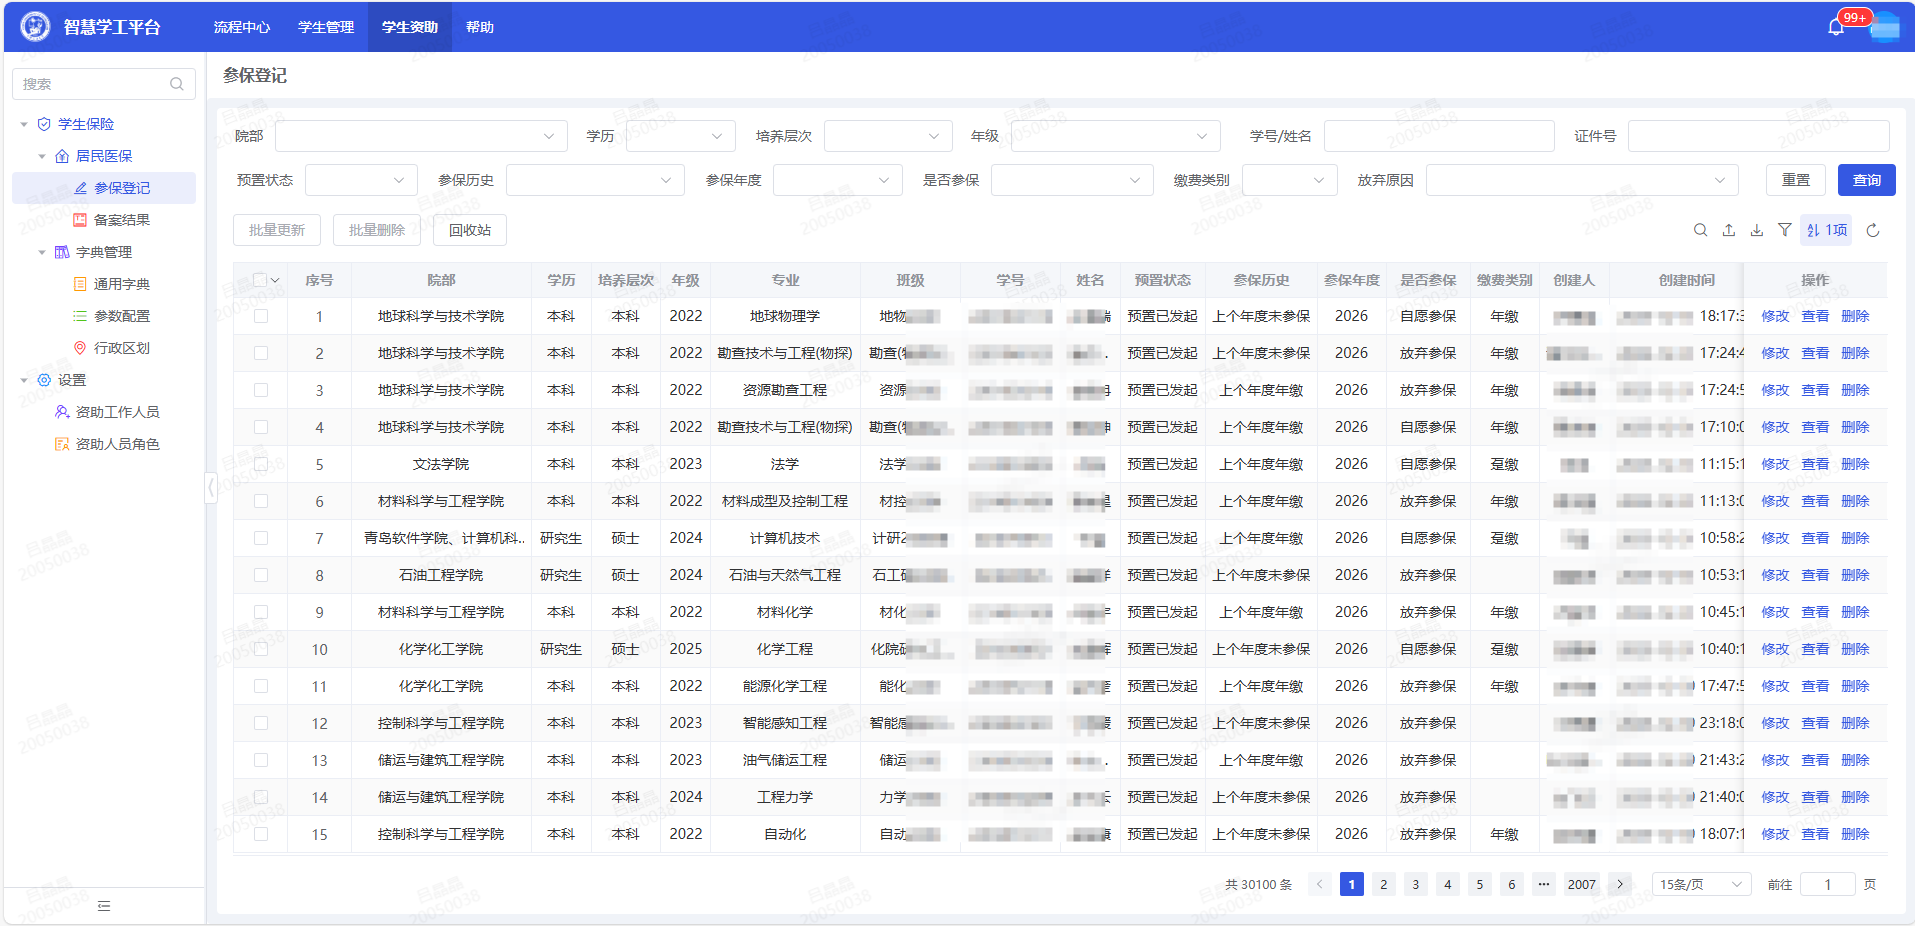Click the upload icon in table toolbar

(1728, 230)
